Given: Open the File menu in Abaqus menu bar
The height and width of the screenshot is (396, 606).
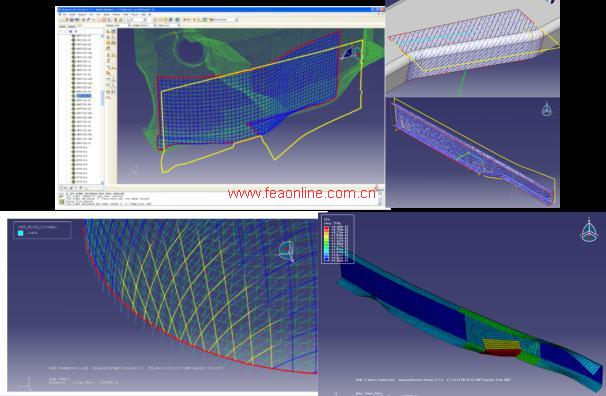Looking at the screenshot, I should [65, 15].
